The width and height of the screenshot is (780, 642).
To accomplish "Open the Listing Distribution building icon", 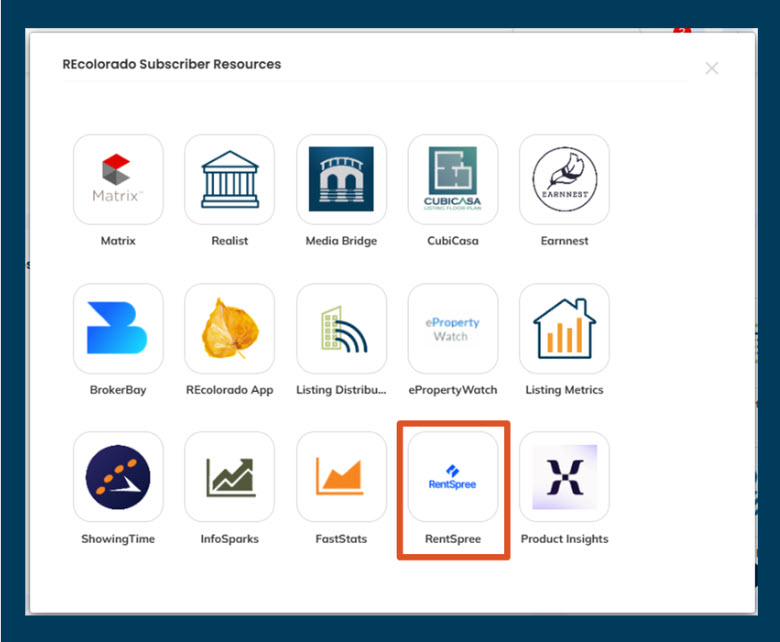I will click(x=341, y=329).
